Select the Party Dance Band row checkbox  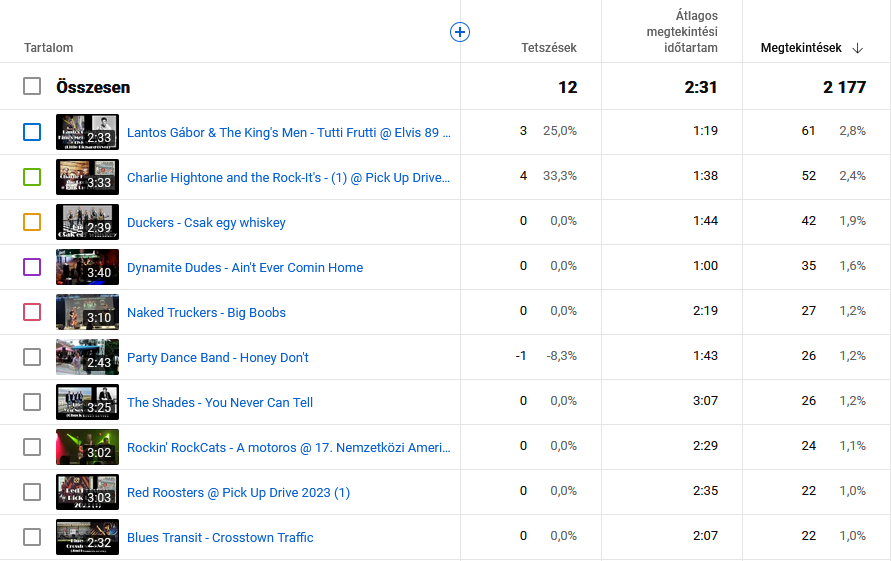32,357
